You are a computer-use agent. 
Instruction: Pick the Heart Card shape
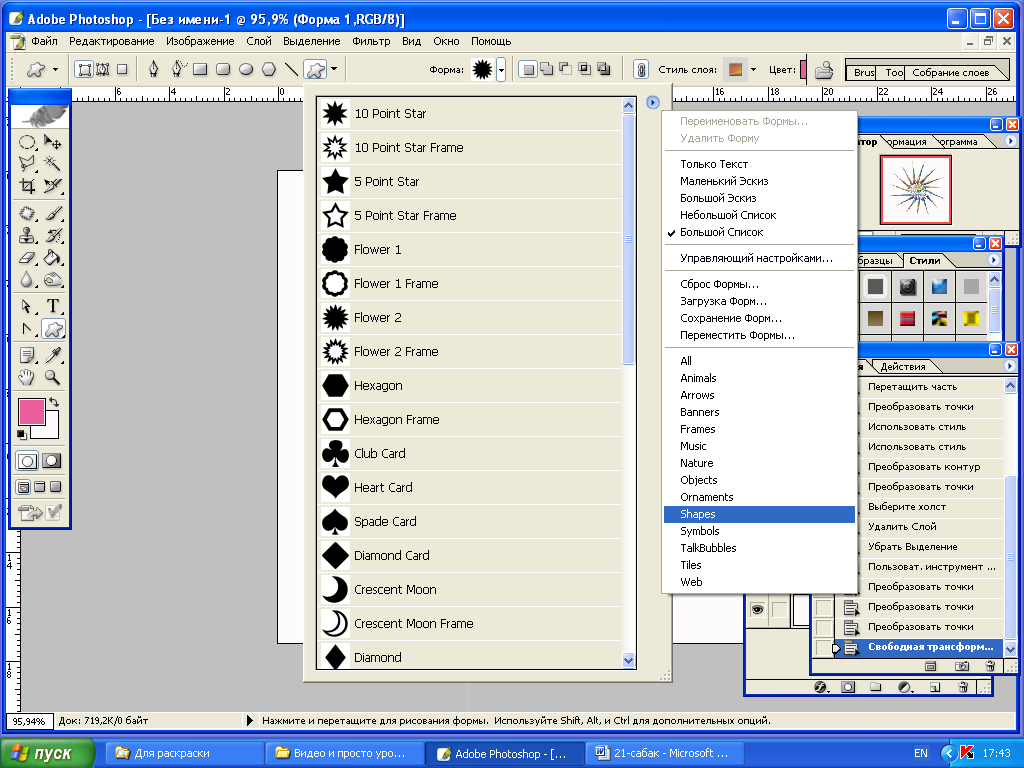coord(470,487)
